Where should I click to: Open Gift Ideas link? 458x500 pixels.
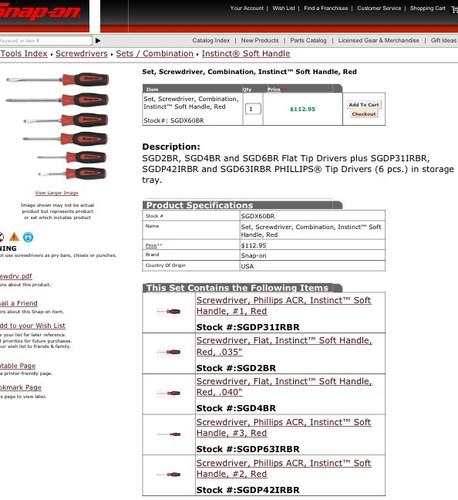pyautogui.click(x=444, y=40)
